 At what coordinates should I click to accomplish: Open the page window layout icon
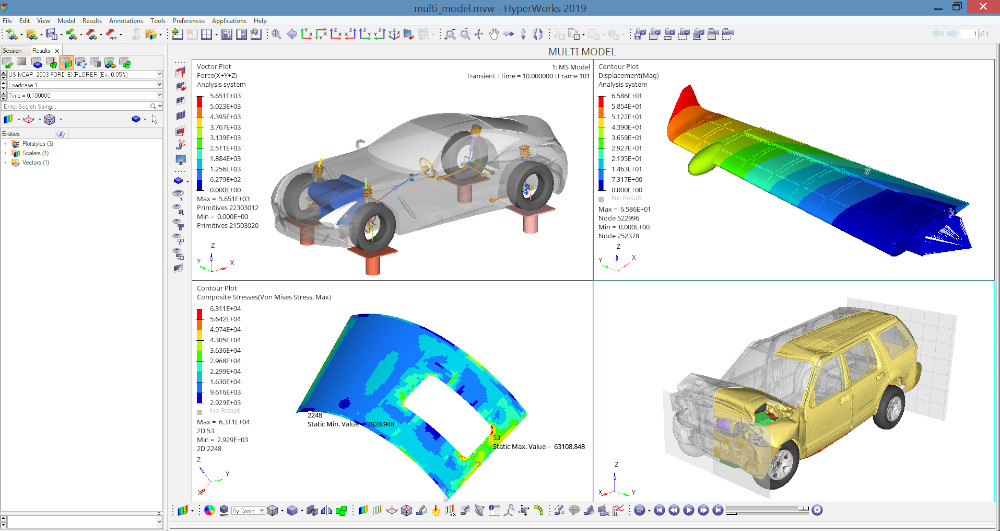[205, 34]
